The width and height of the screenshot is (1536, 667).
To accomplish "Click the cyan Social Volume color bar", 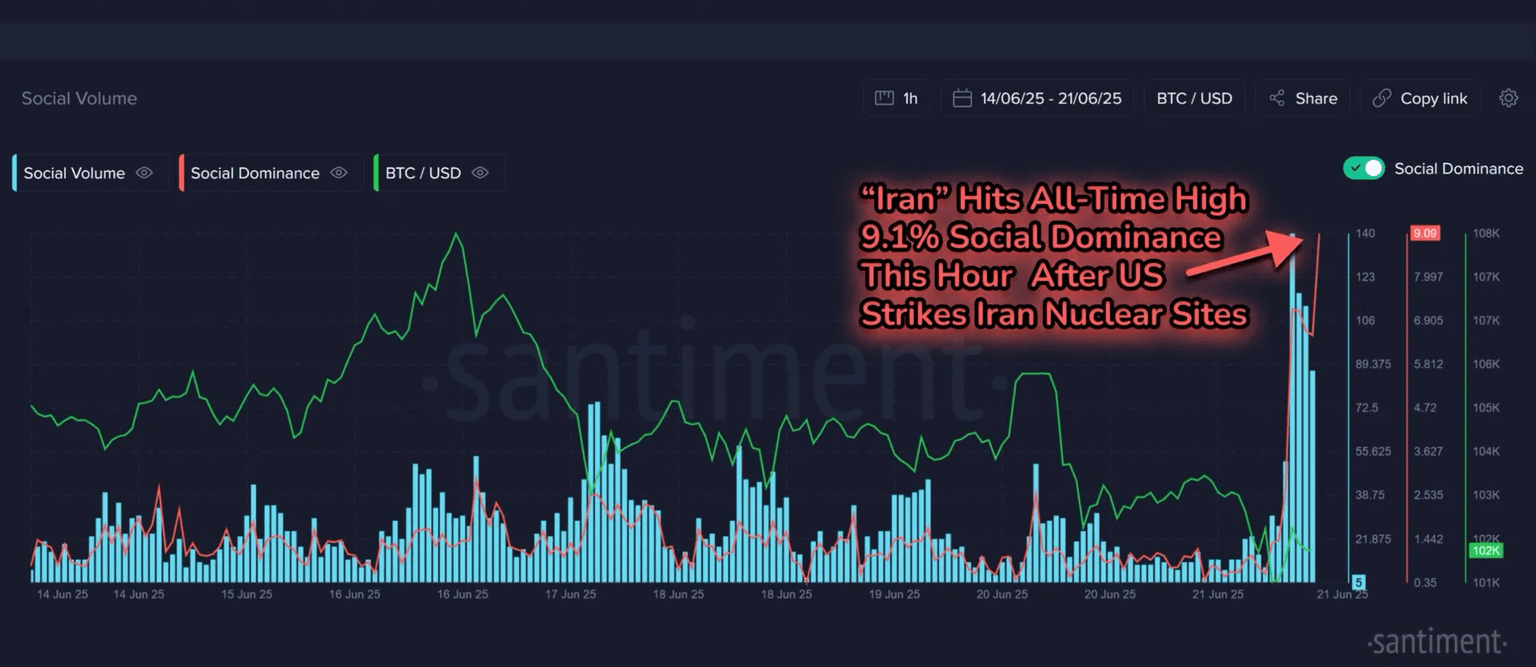I will 15,173.
